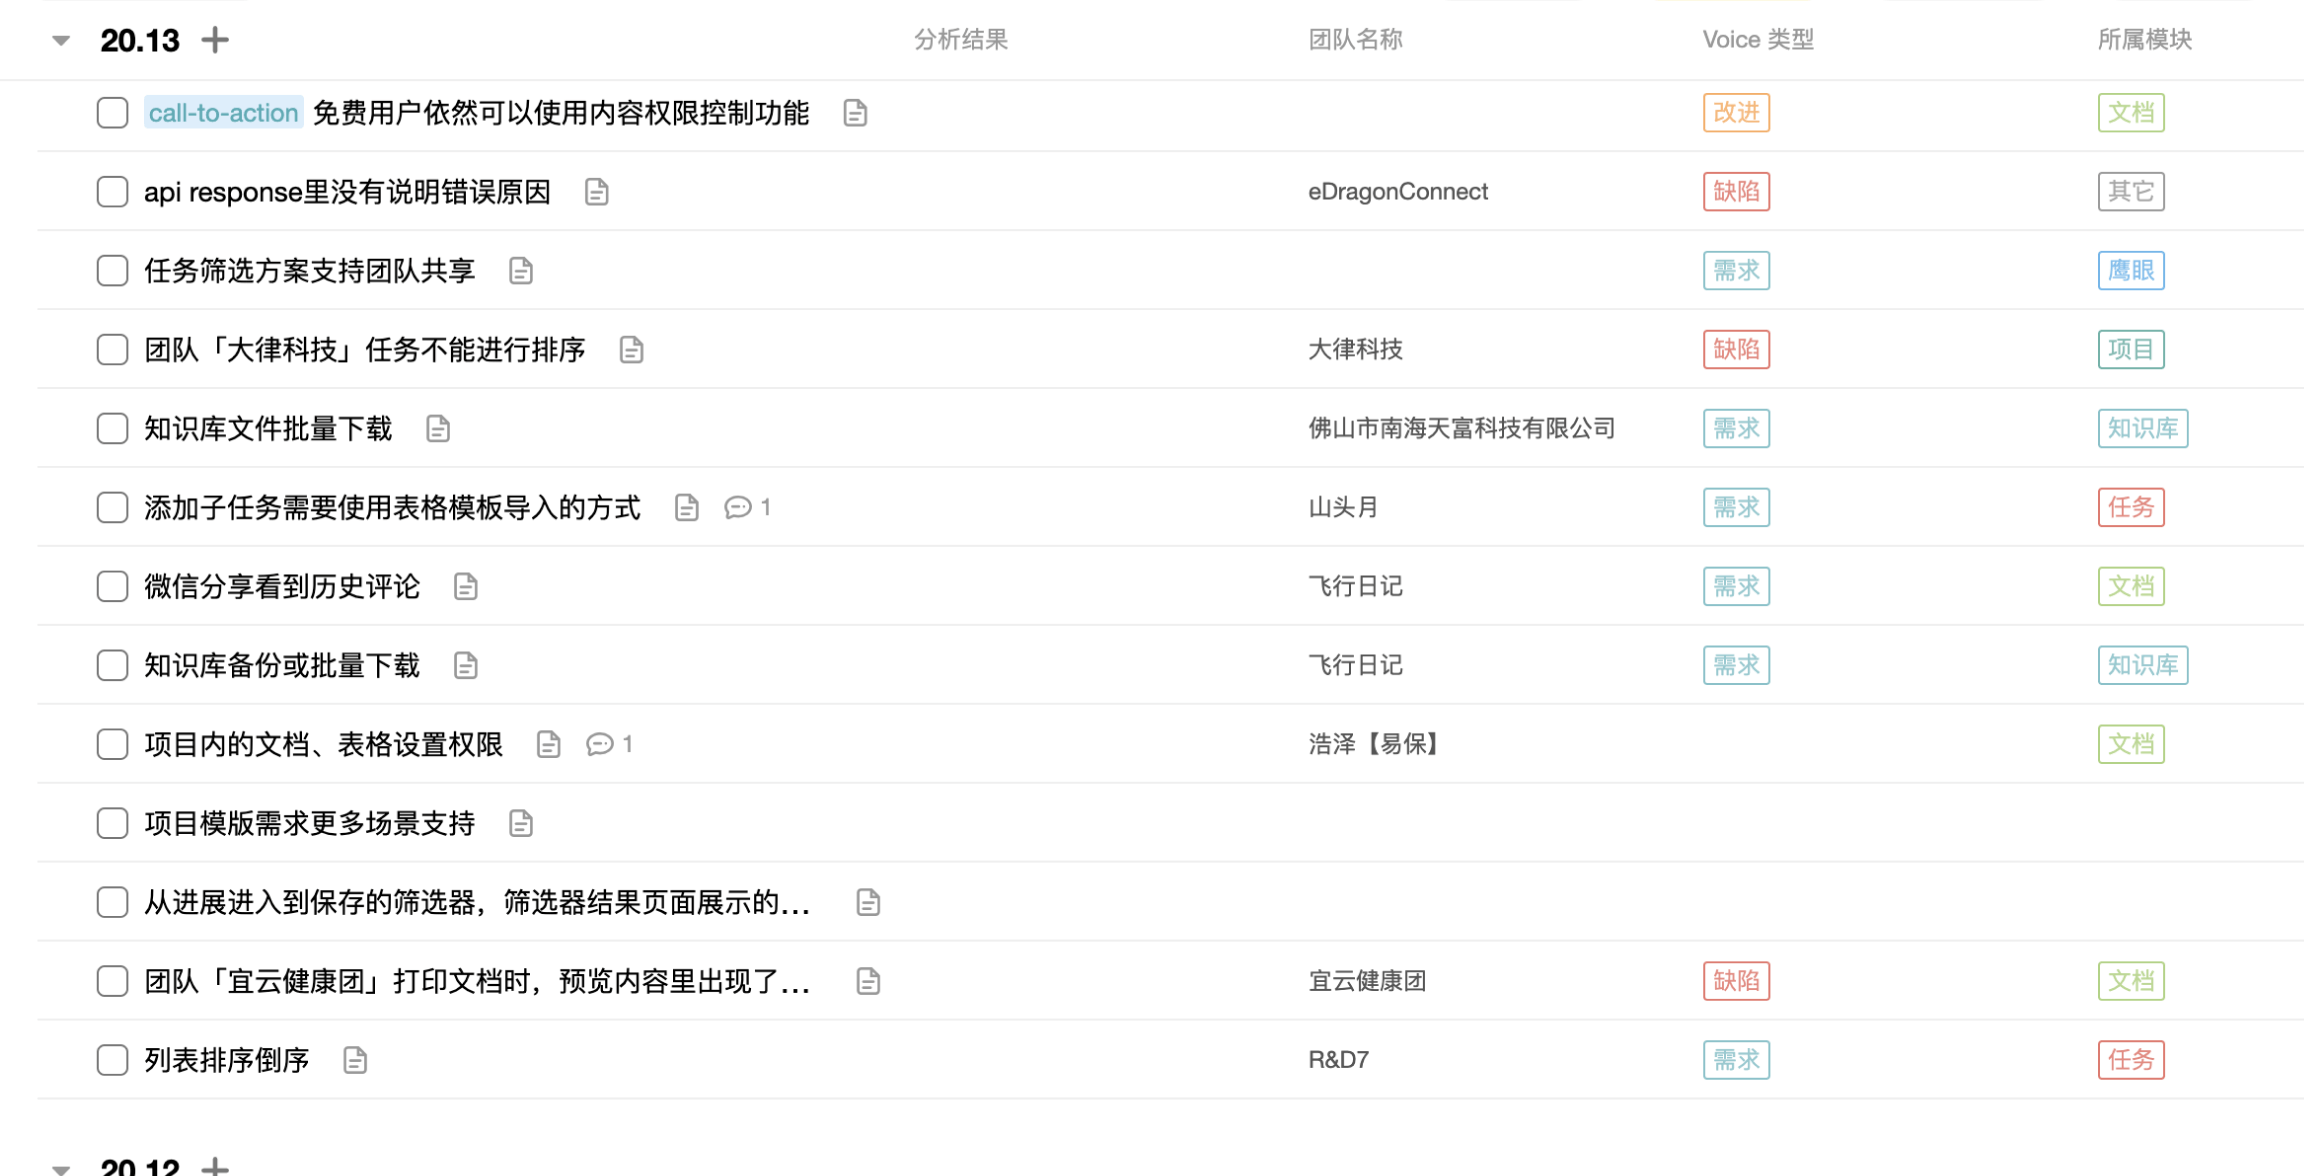2304x1176 pixels.
Task: Check the 列表排序倒序 checkbox
Action: tap(113, 1061)
